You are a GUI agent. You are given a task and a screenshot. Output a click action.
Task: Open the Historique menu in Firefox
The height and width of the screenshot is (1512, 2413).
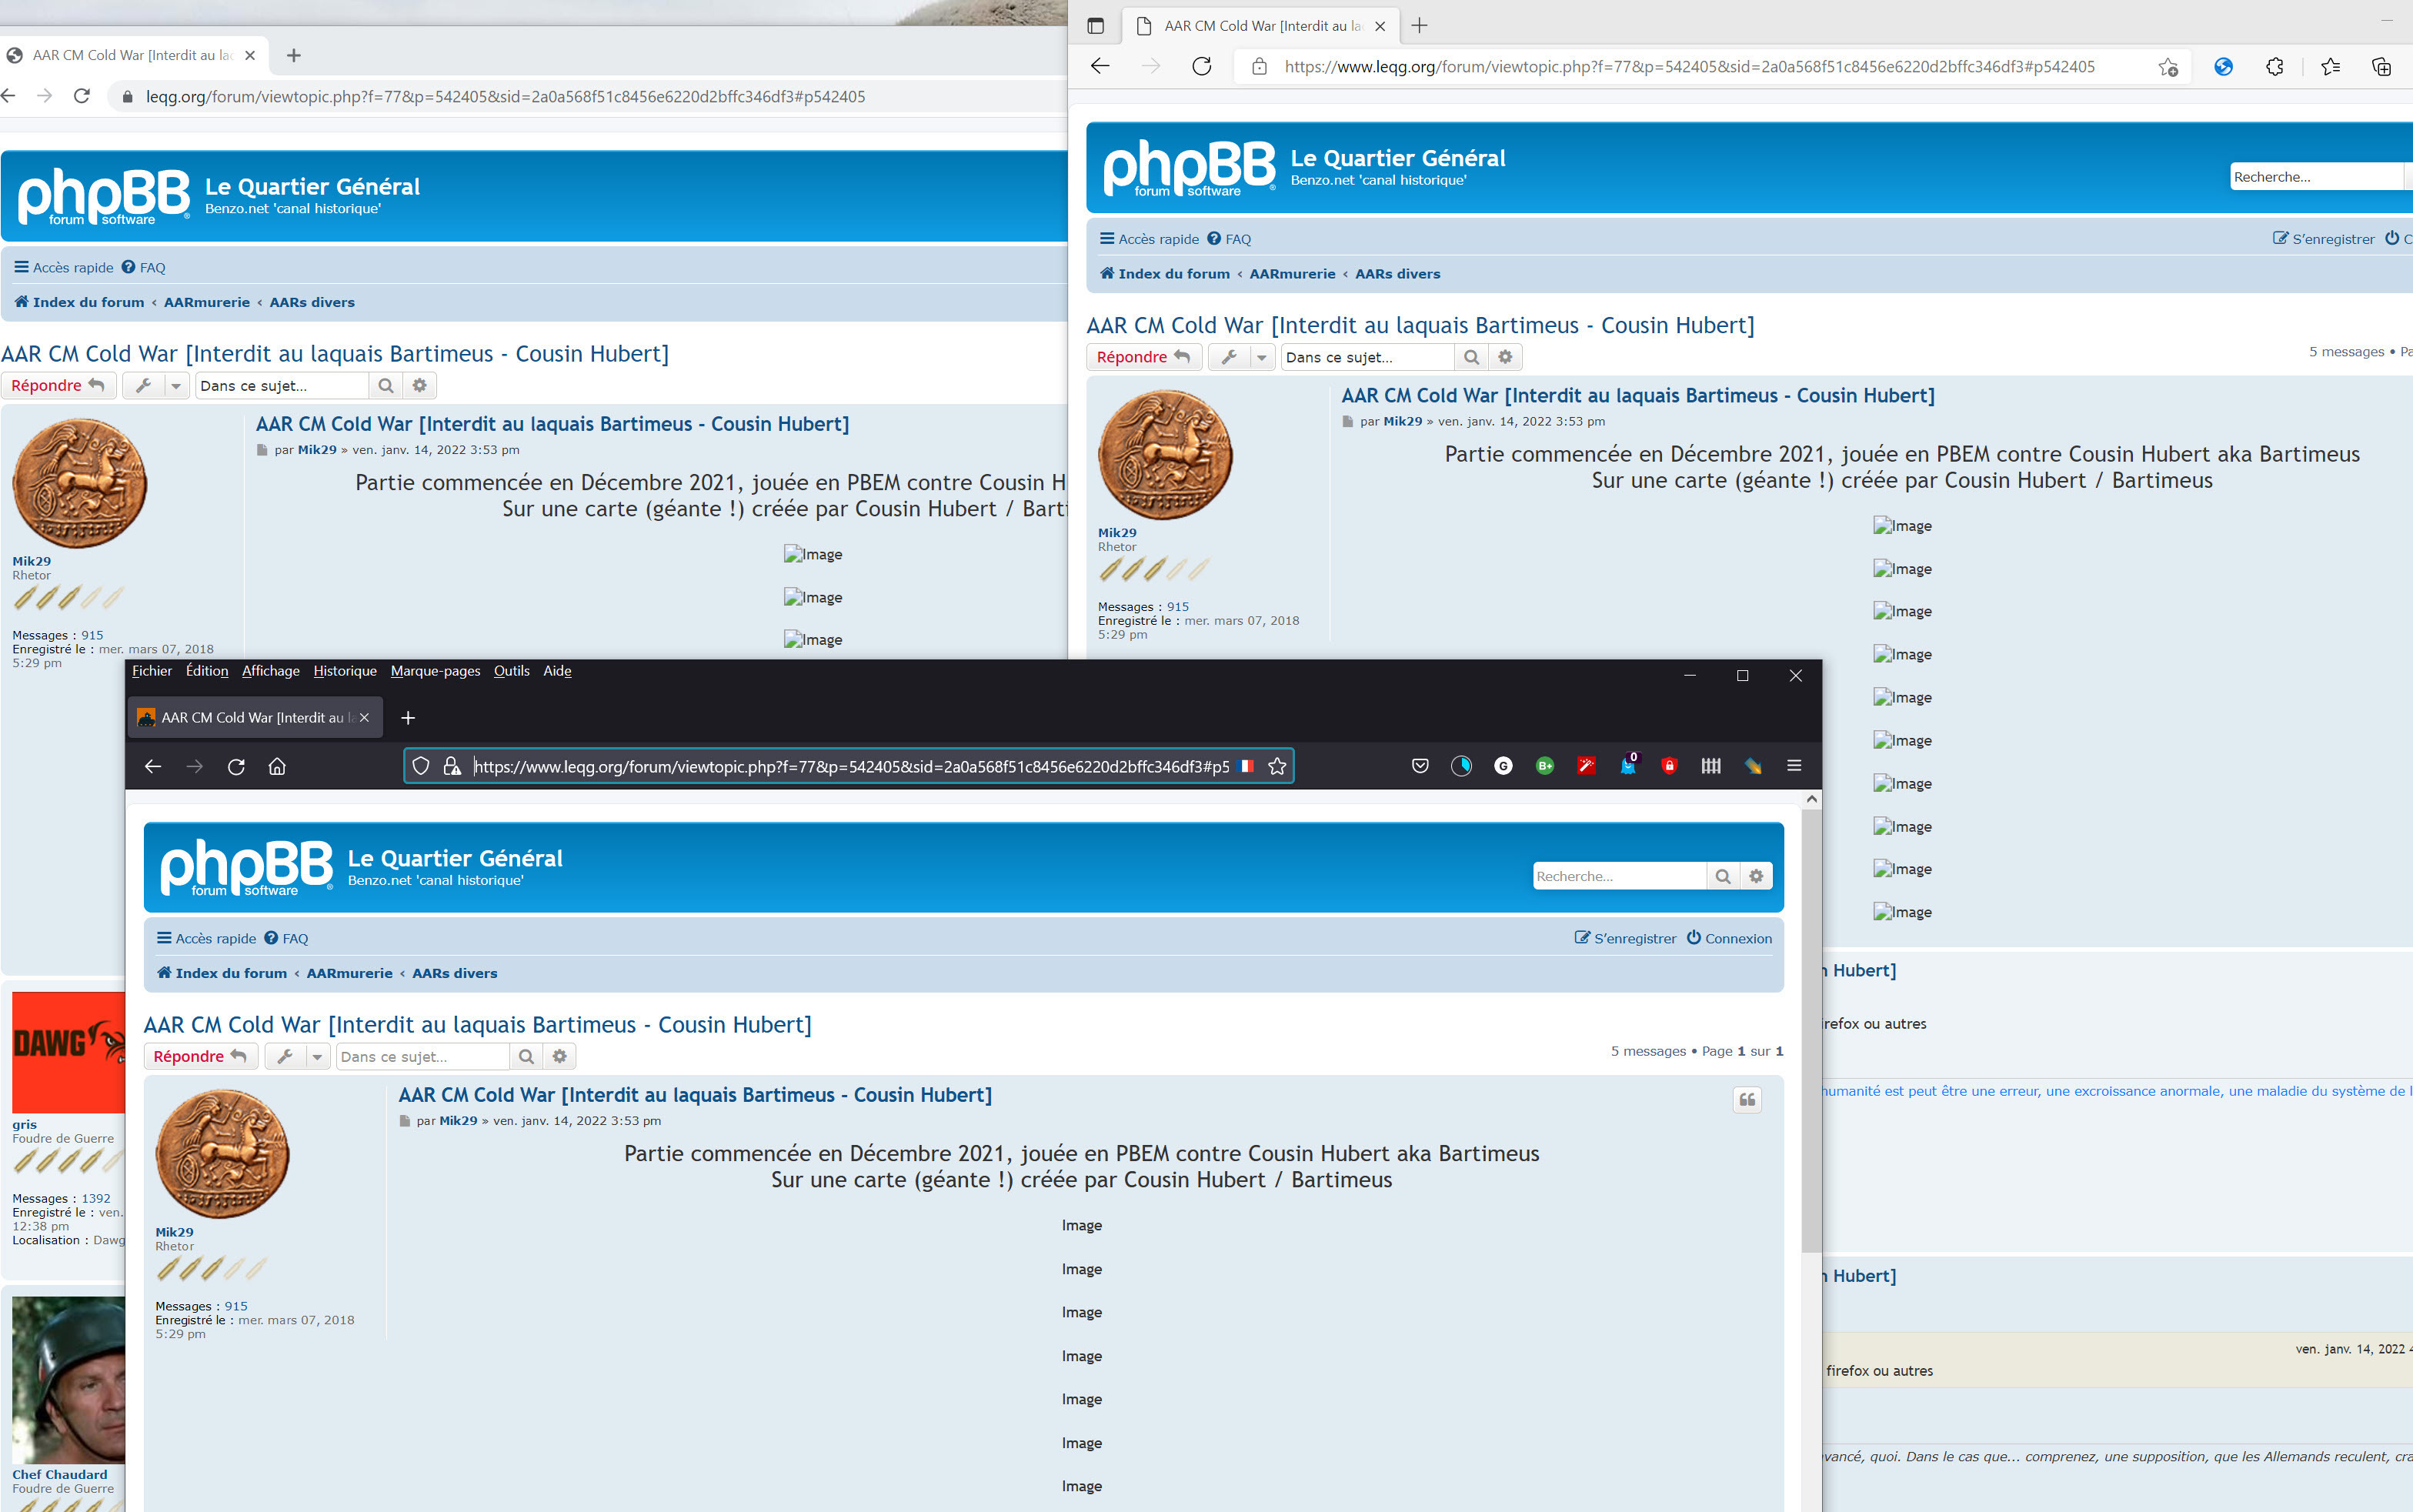tap(344, 671)
